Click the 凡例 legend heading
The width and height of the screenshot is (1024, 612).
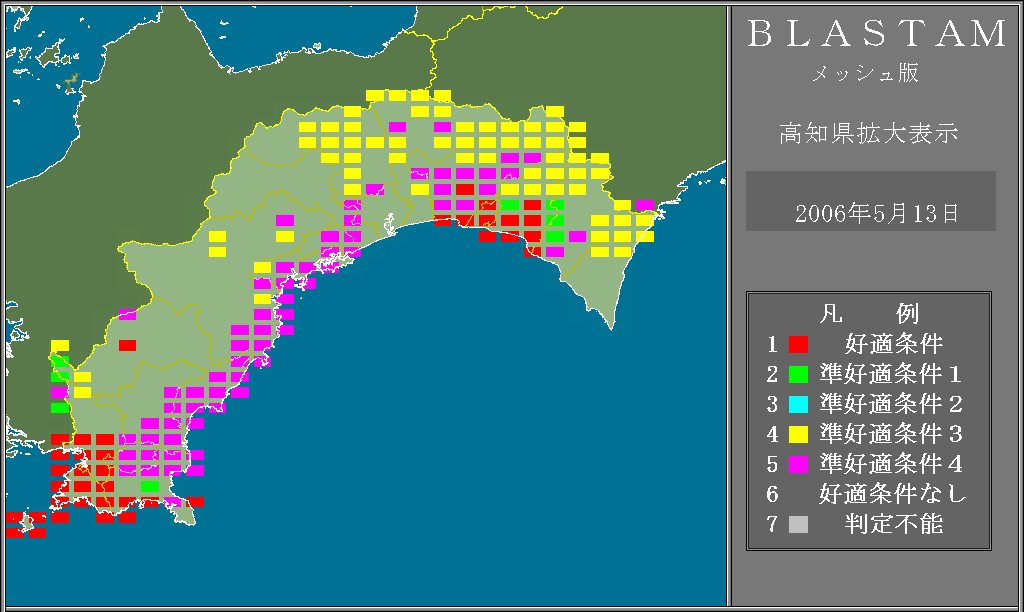869,314
